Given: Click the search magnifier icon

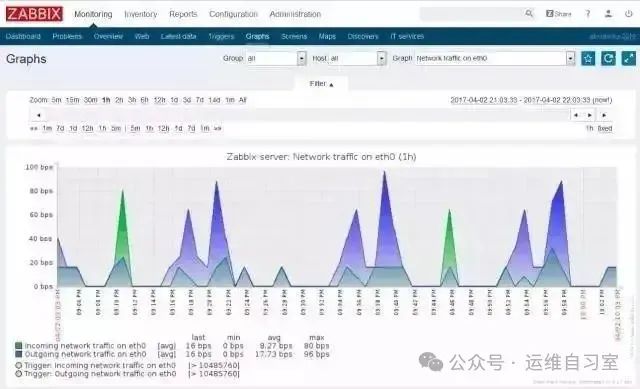Looking at the screenshot, I should tap(529, 13).
